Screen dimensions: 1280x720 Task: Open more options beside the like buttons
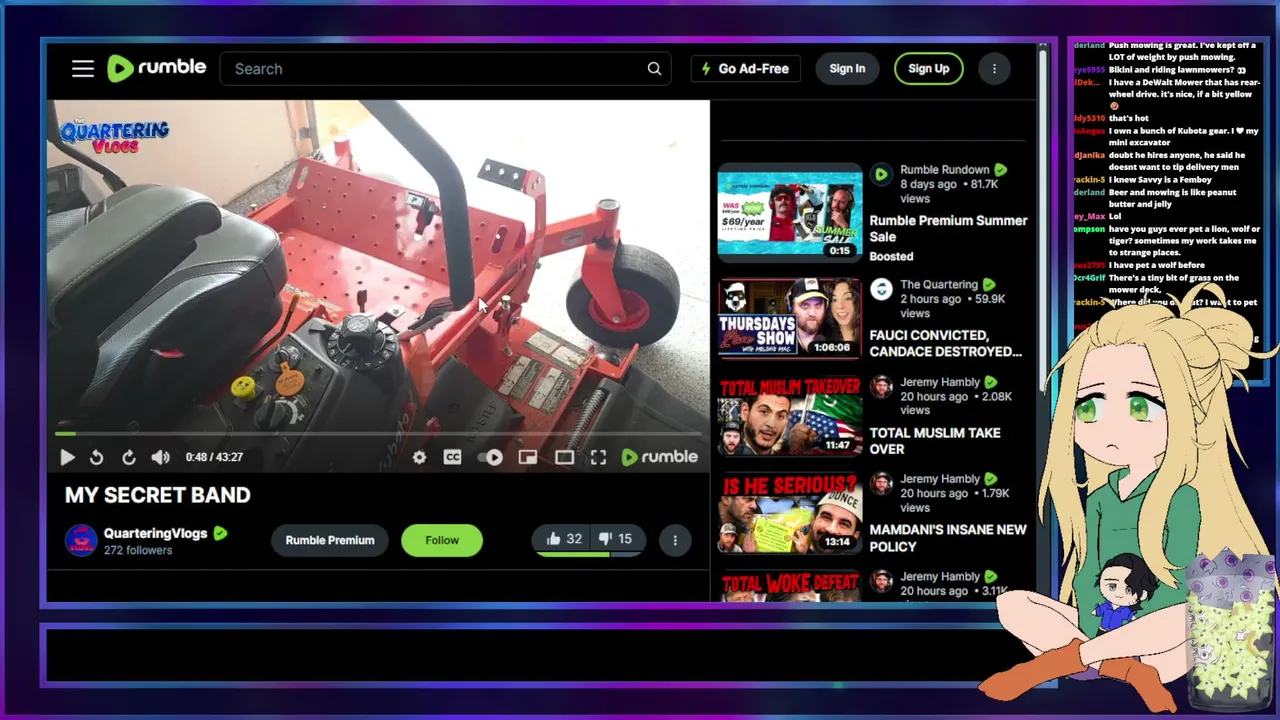(x=675, y=540)
